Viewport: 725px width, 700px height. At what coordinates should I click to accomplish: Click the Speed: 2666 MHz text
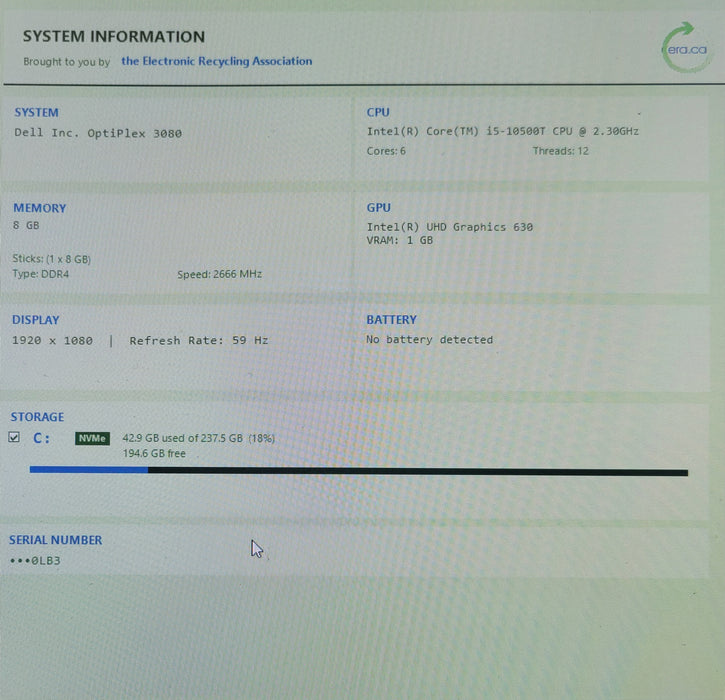tap(220, 274)
